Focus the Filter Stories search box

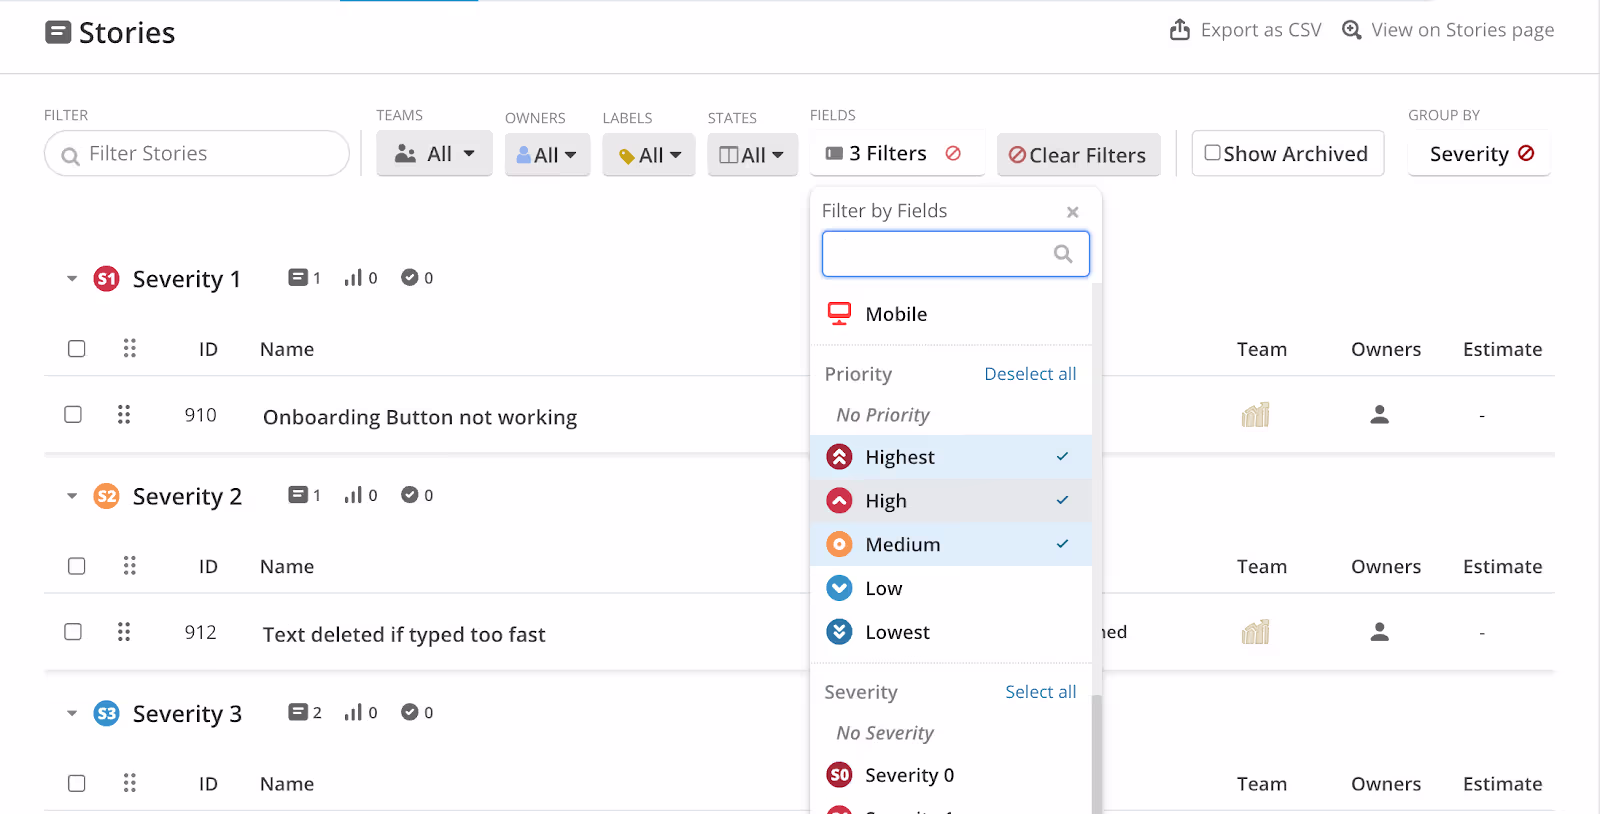(197, 154)
